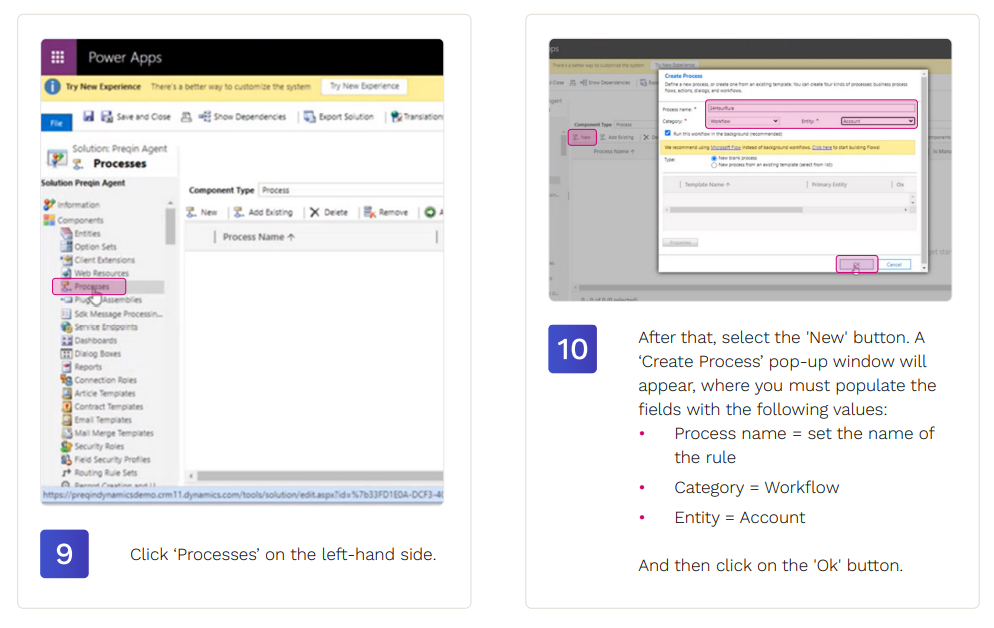Select Sdk Message Processing in tree
This screenshot has width=994, height=628.
click(x=112, y=314)
